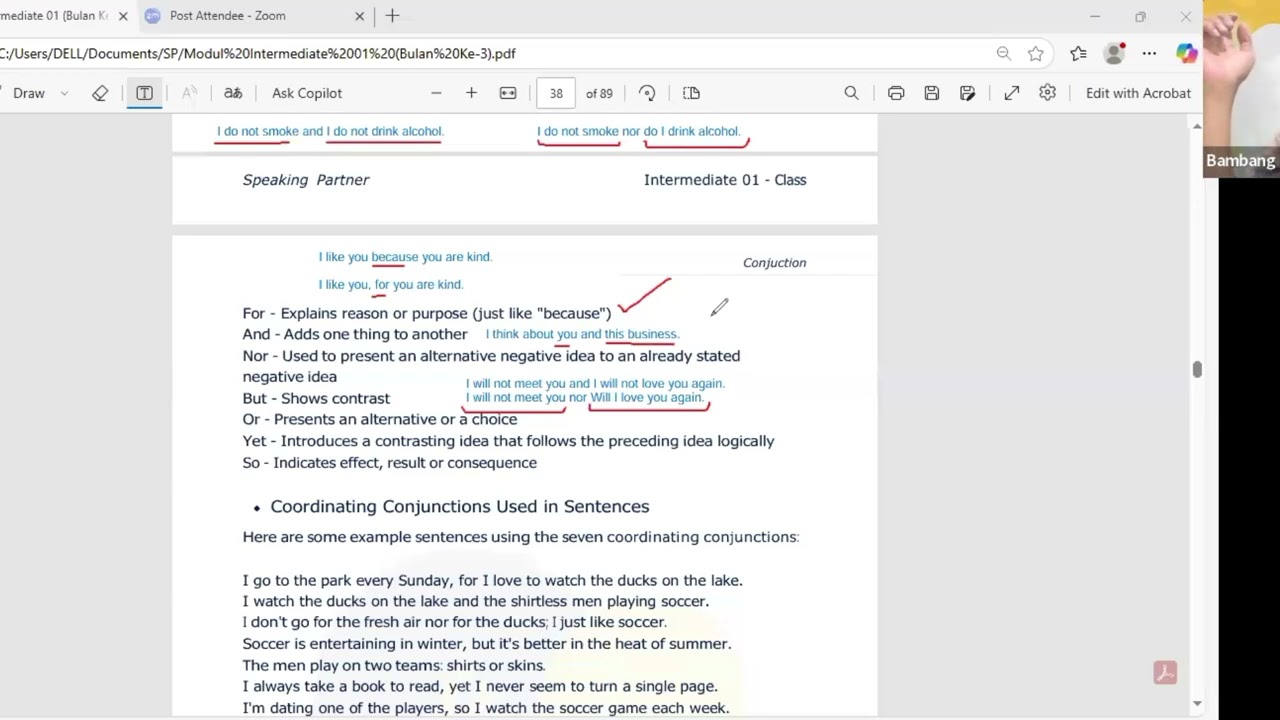Viewport: 1280px width, 720px height.
Task: Click the heading 'Coordinating Conjunctions Used in Sentences'
Action: pos(460,506)
